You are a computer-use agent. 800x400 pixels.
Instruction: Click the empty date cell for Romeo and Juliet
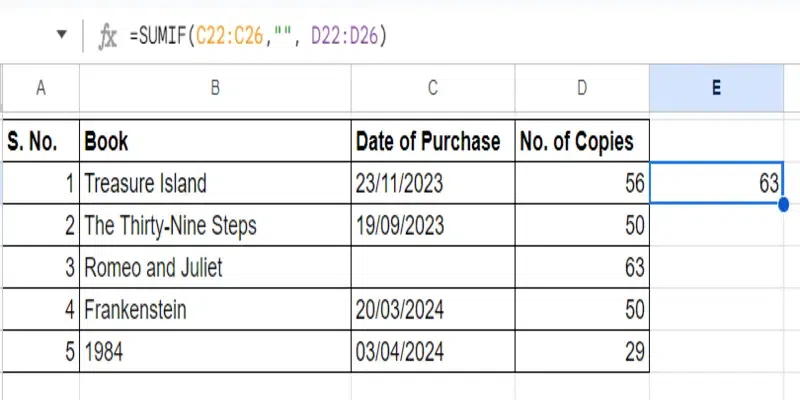click(431, 268)
